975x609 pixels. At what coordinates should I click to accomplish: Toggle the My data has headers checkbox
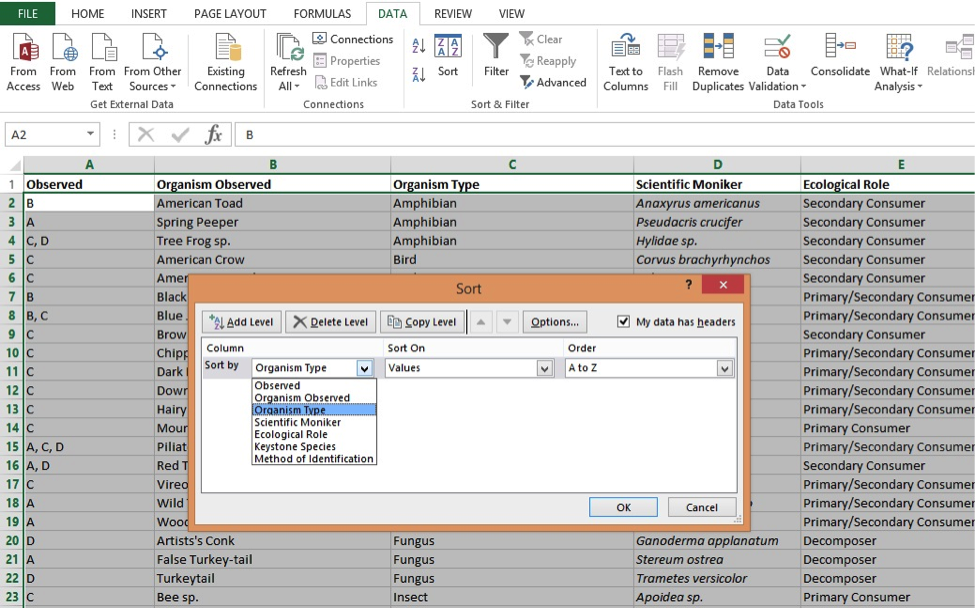[625, 322]
